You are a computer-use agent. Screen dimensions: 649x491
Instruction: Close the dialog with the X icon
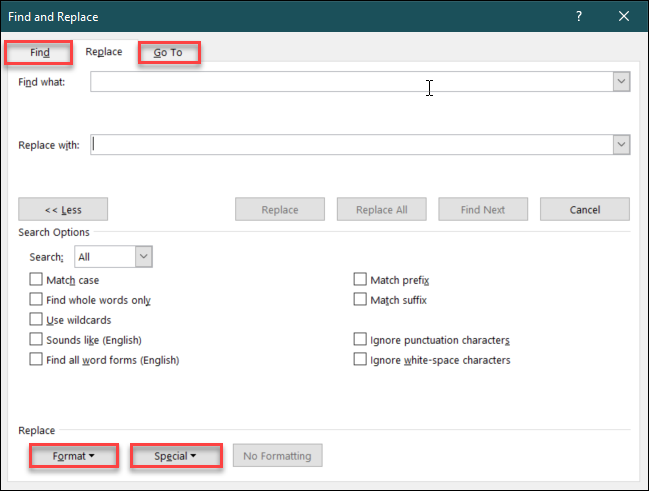[x=624, y=16]
